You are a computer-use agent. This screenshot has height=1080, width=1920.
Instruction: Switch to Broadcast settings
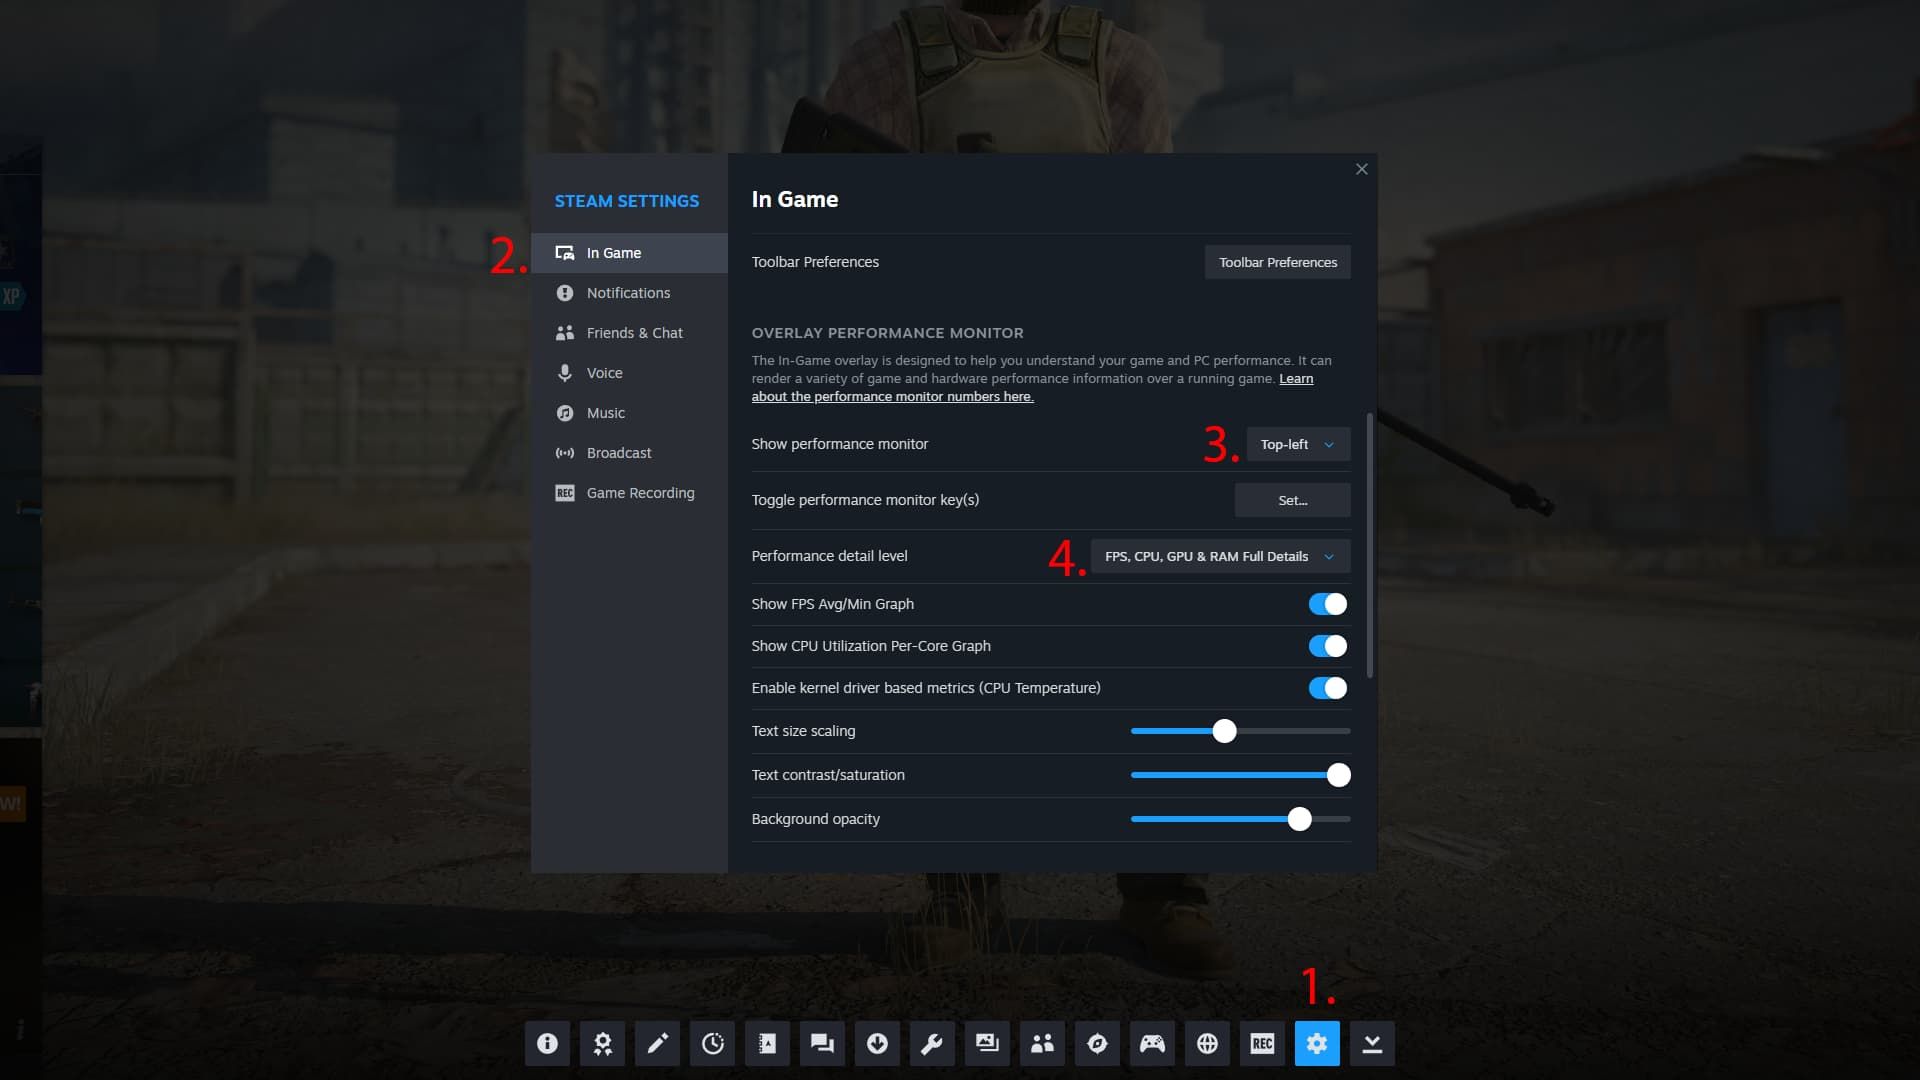630,453
